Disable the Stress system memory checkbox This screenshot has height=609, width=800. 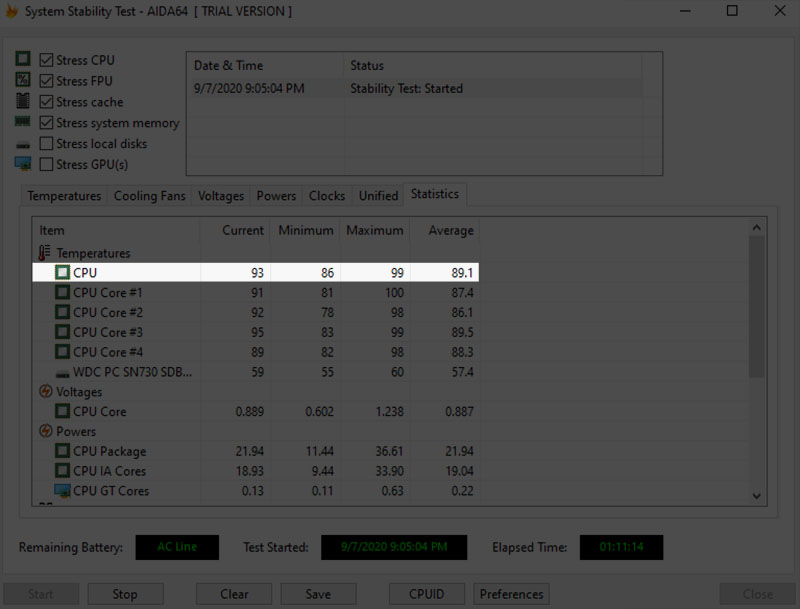(46, 122)
